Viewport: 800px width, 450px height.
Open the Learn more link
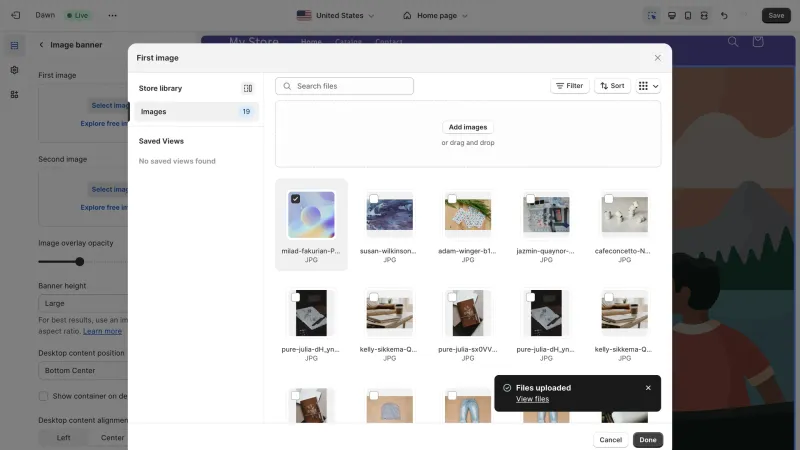103,331
